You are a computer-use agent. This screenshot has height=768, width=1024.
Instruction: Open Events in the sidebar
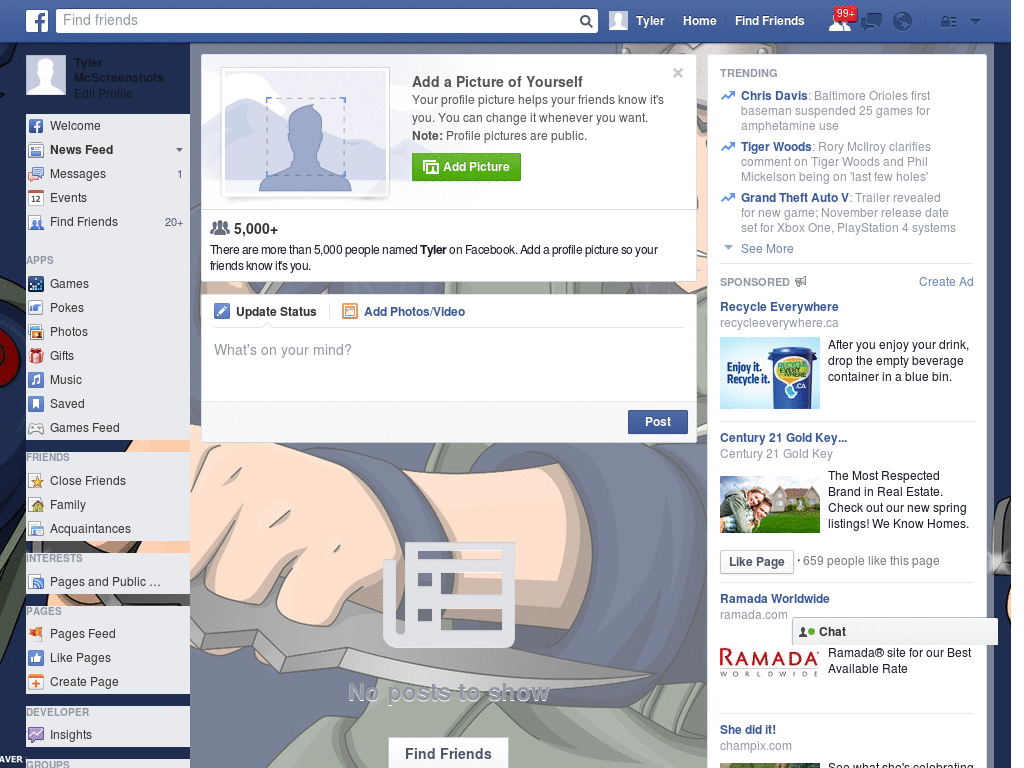[108, 198]
